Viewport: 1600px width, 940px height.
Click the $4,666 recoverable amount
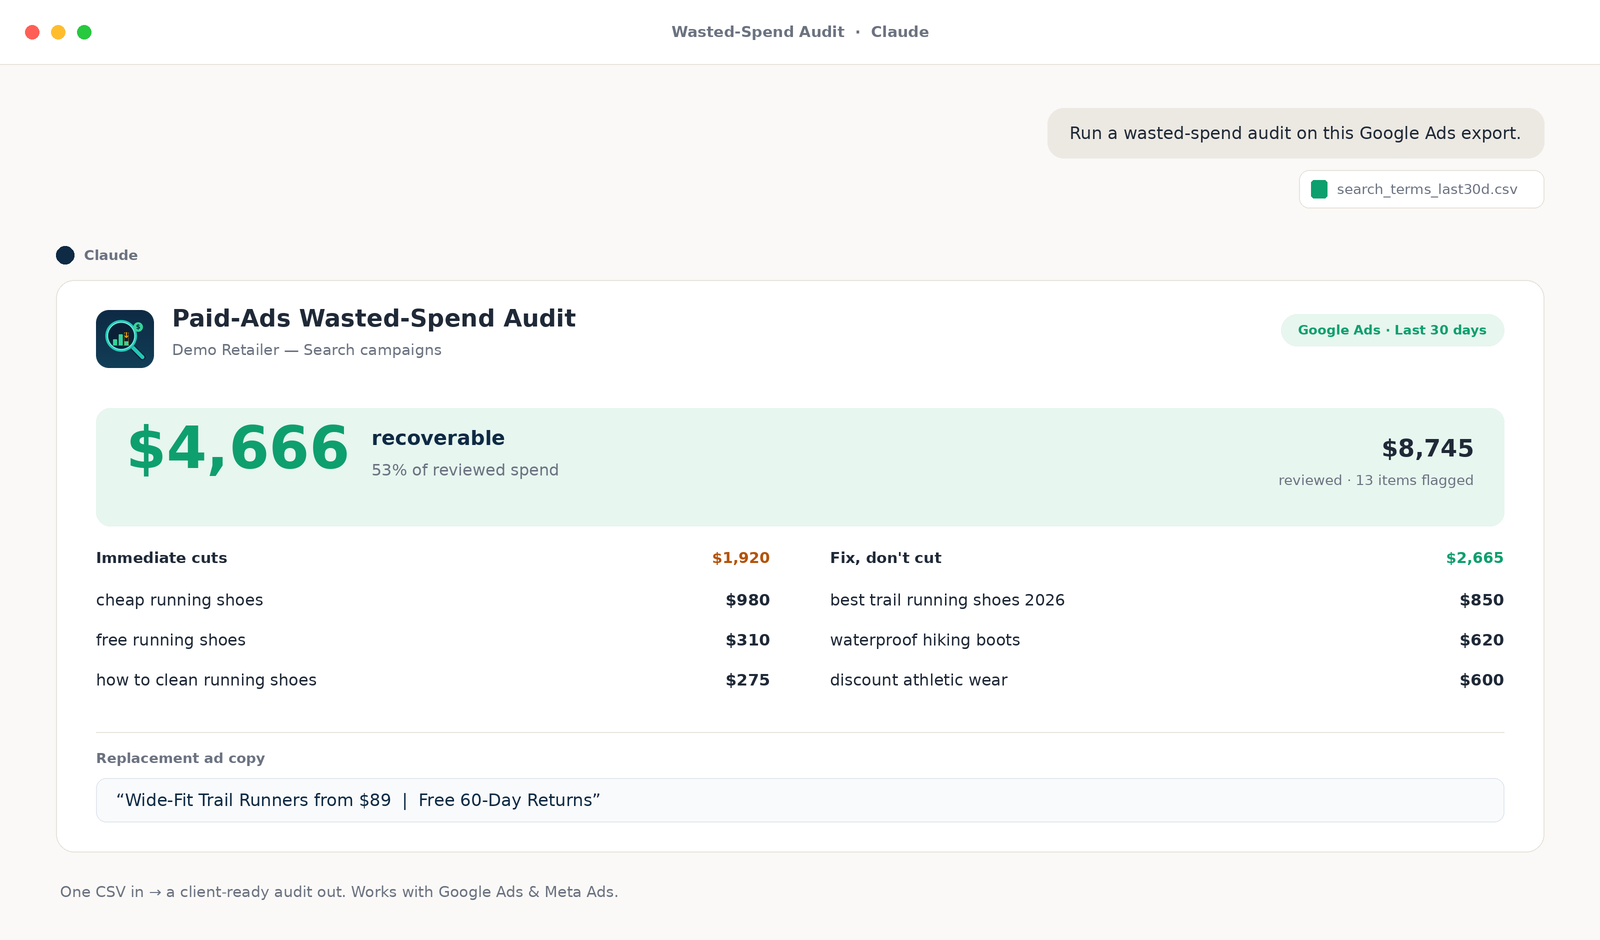[238, 448]
